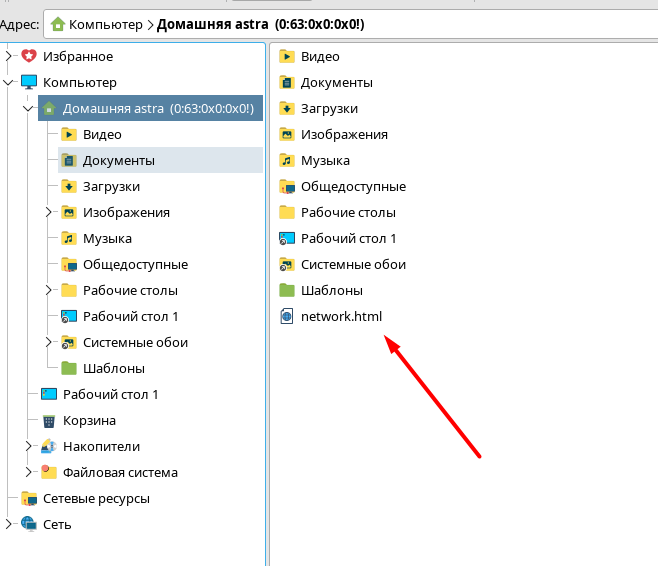Click the Сеть globe icon in the tree
The height and width of the screenshot is (566, 658).
[29, 524]
